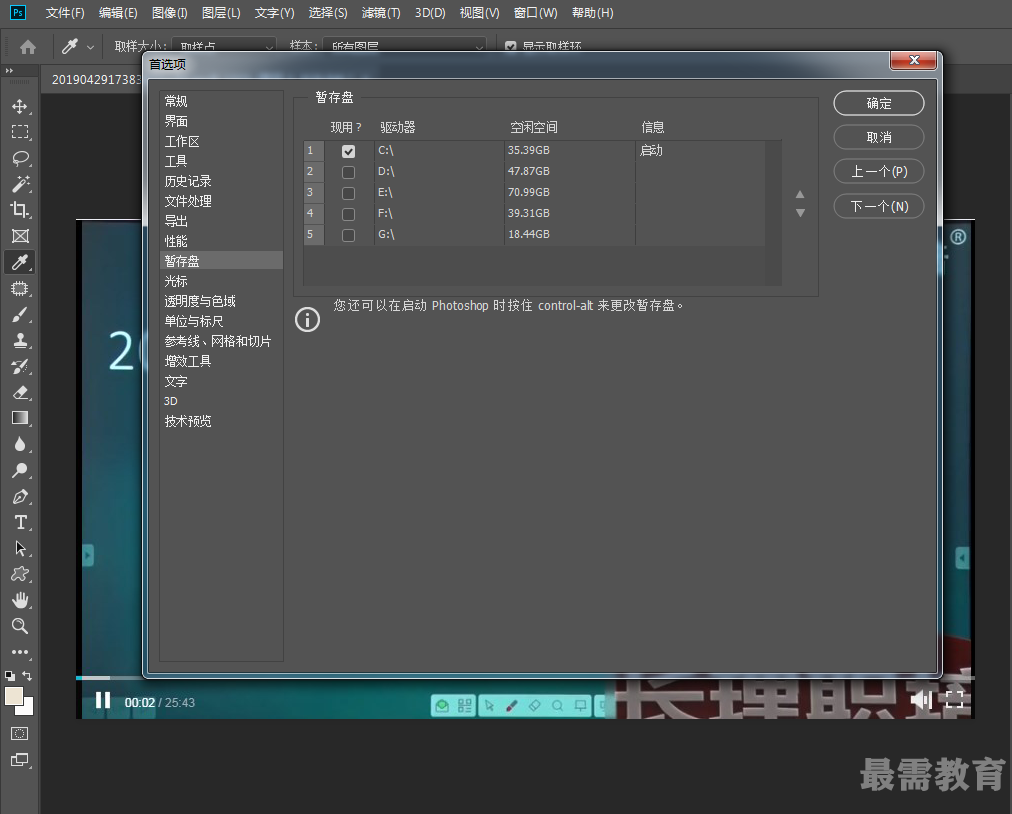Click the background color swatch

coord(28,709)
